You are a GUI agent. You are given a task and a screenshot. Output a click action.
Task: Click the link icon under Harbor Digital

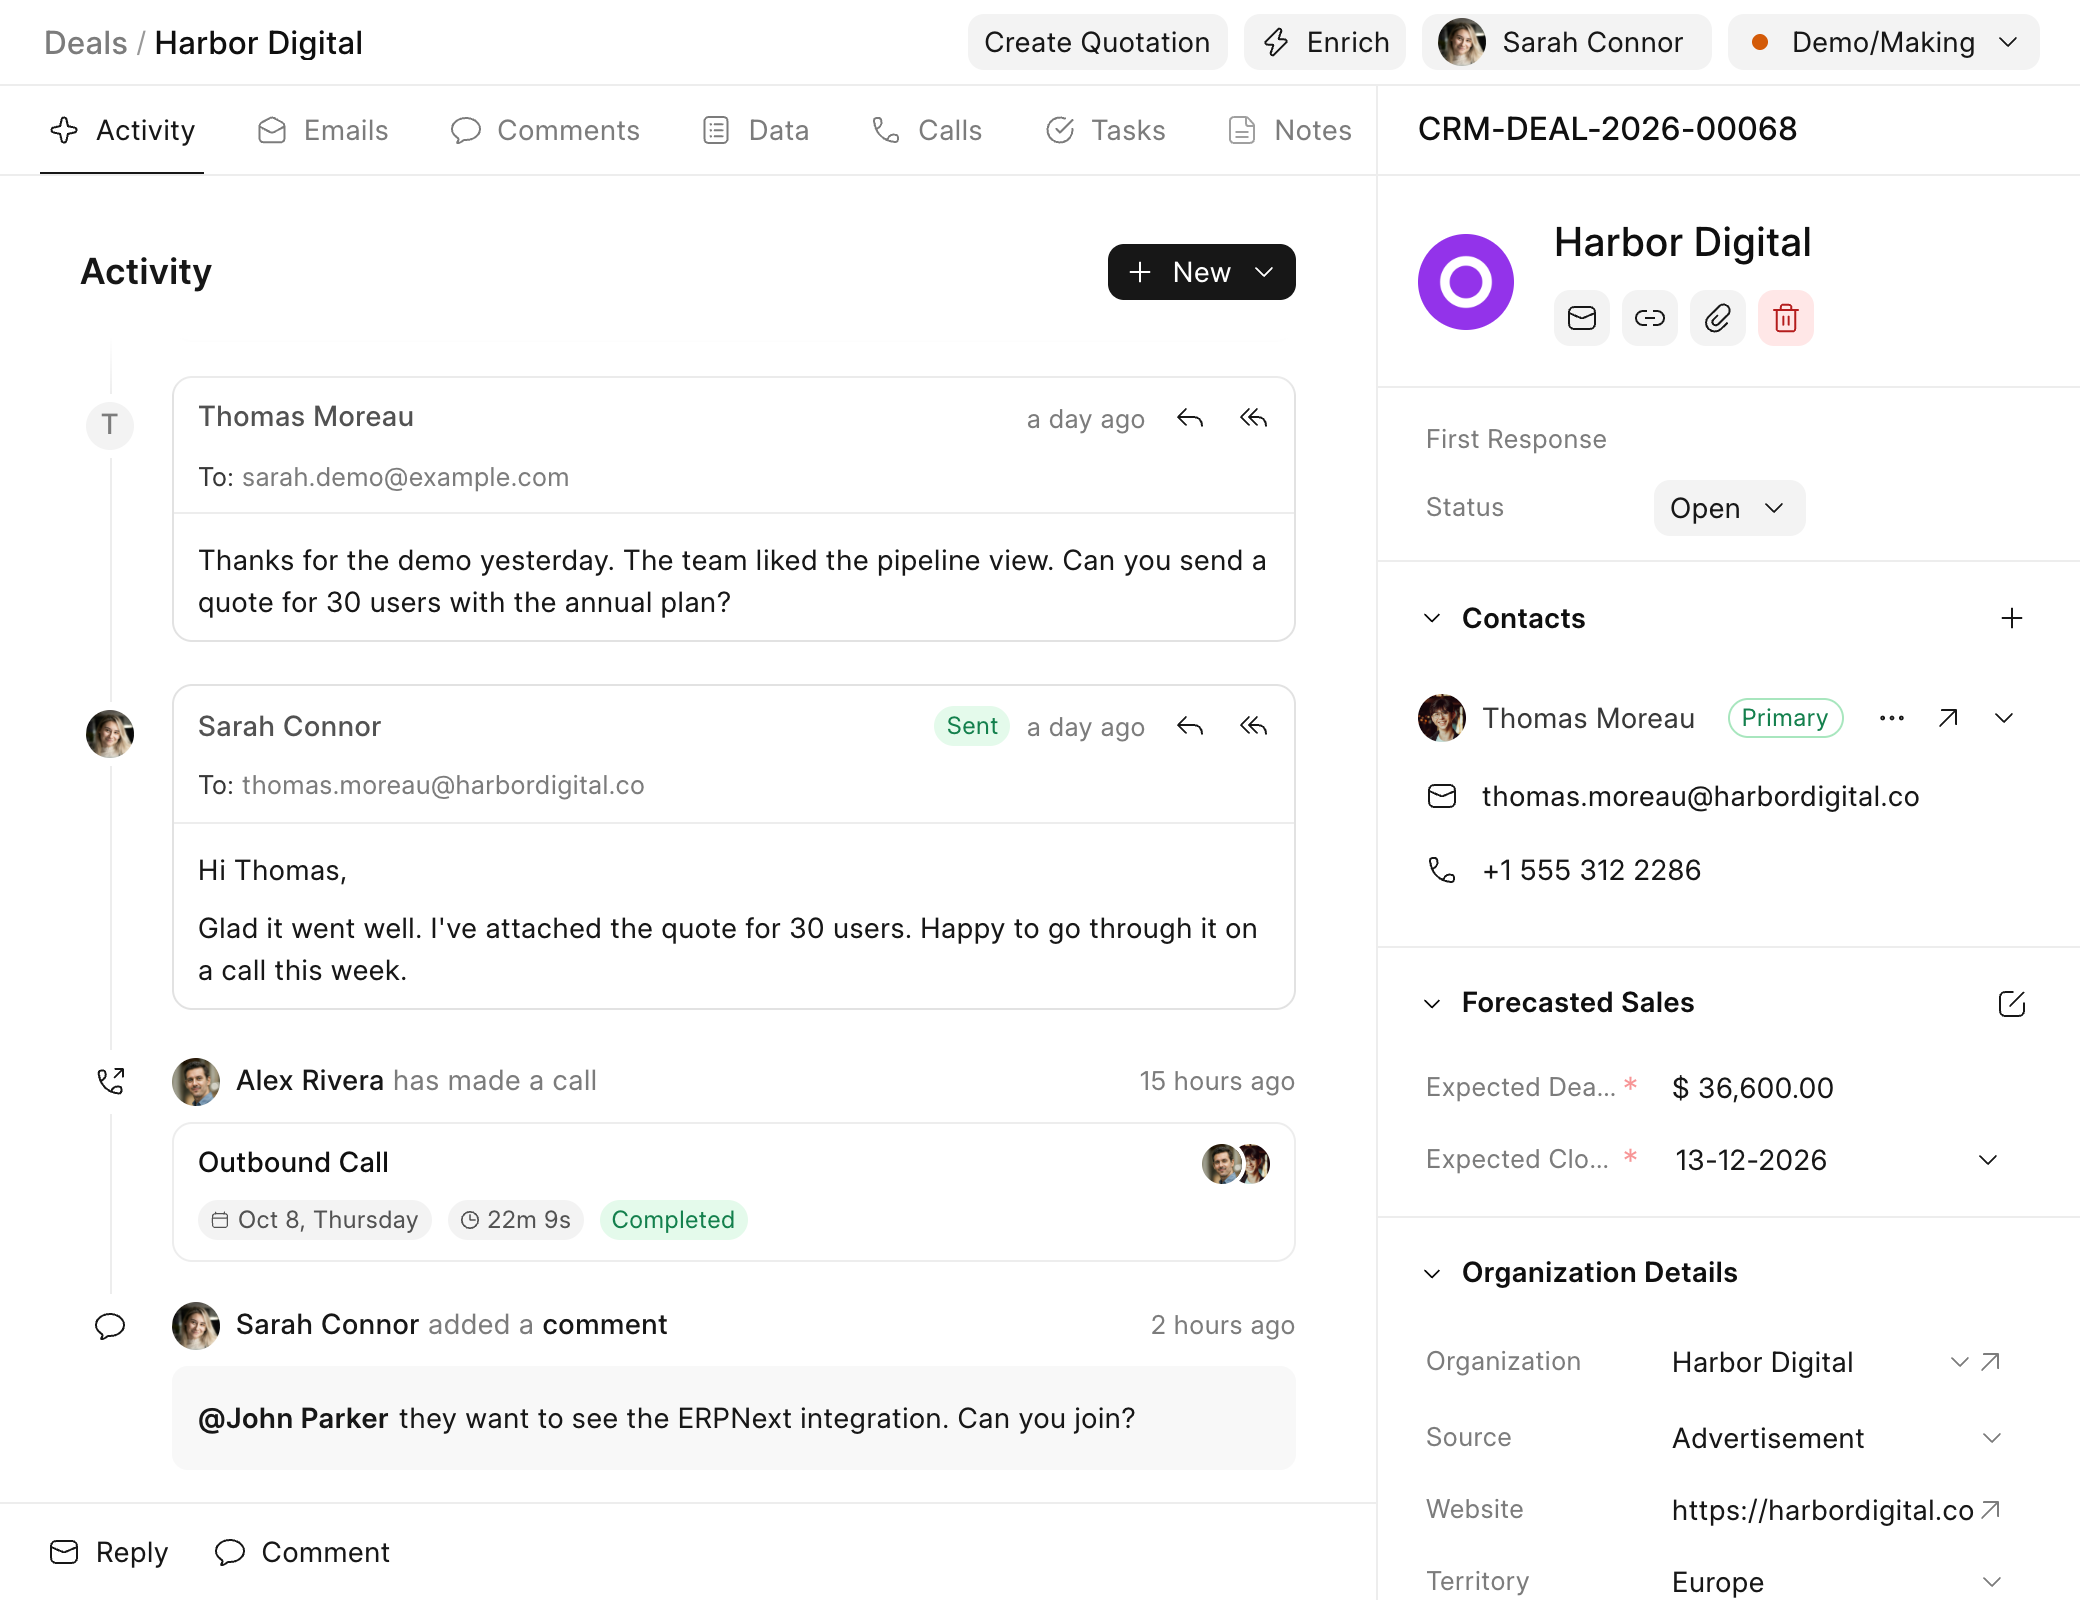click(1649, 318)
